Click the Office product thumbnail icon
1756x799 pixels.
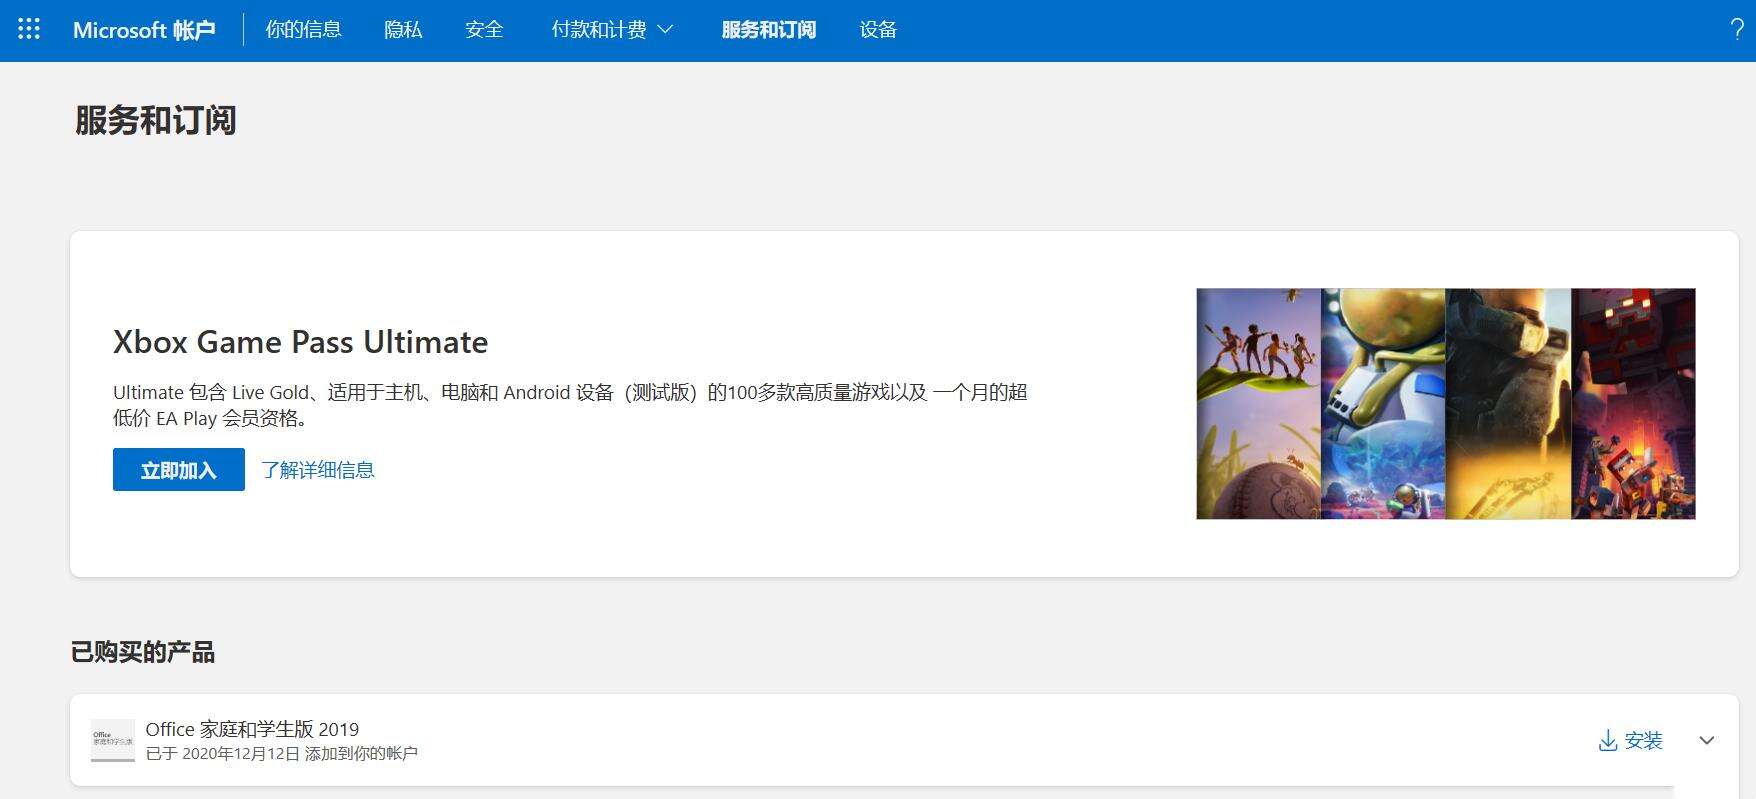pos(112,740)
